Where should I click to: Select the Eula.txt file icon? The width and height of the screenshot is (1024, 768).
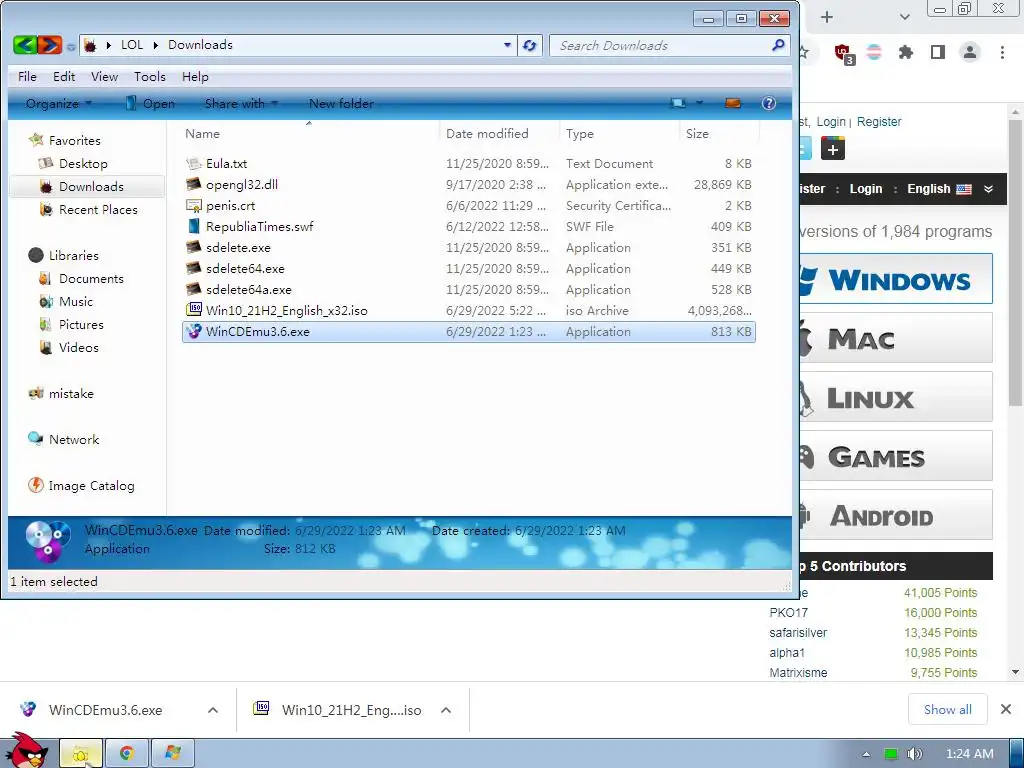[193, 163]
